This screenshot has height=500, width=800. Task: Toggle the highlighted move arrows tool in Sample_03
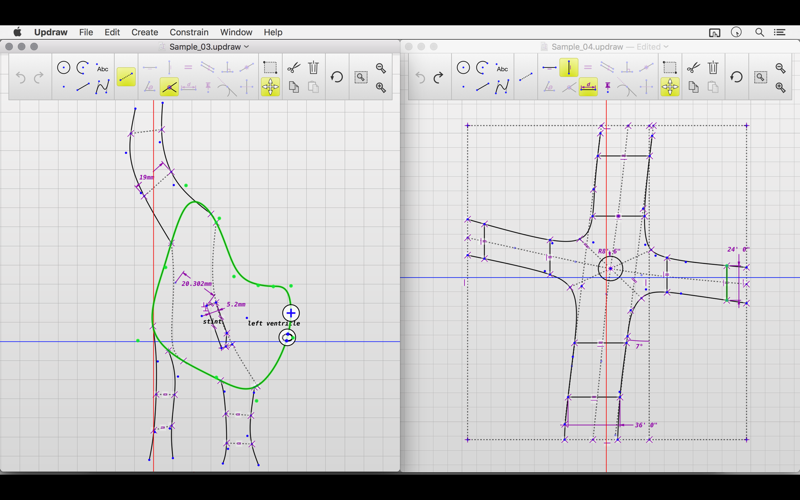270,88
